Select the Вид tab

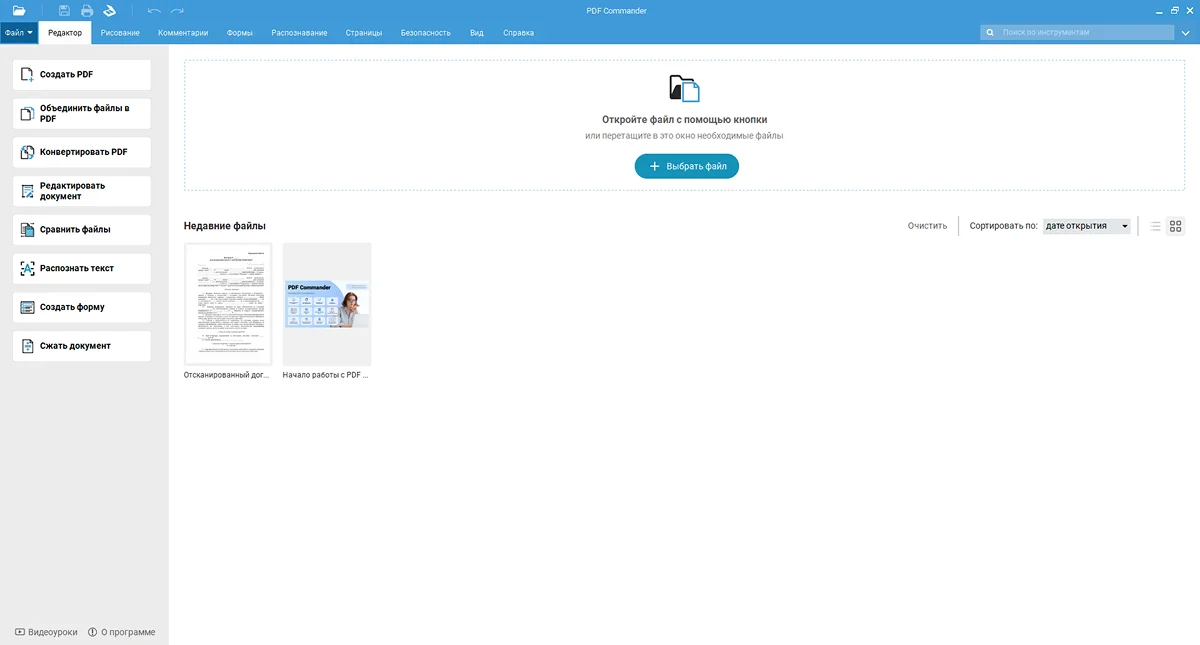pyautogui.click(x=477, y=32)
